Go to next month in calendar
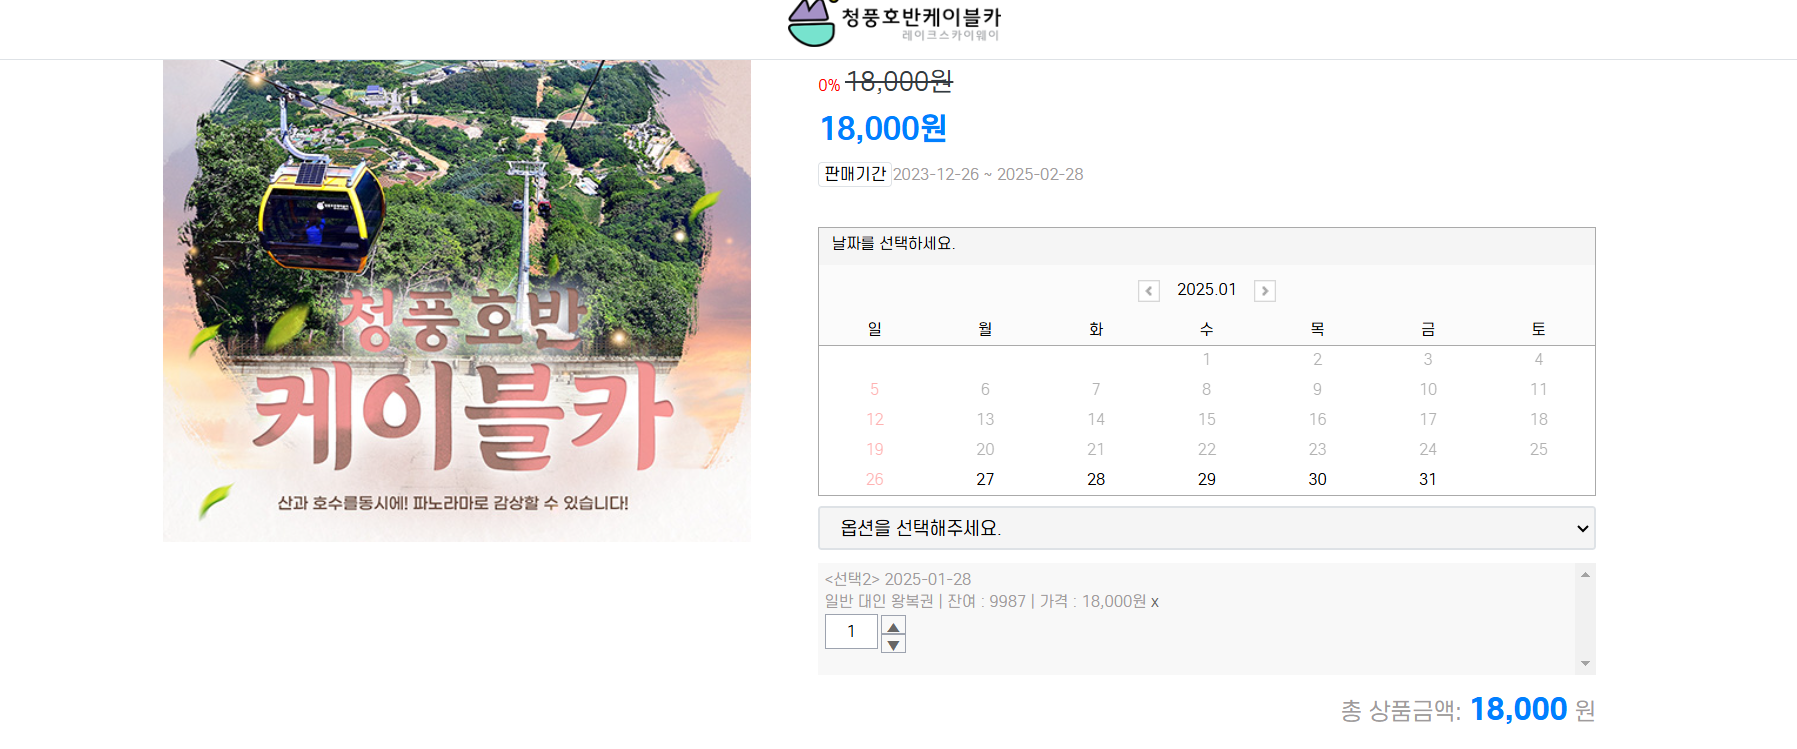The height and width of the screenshot is (749, 1797). (1265, 291)
